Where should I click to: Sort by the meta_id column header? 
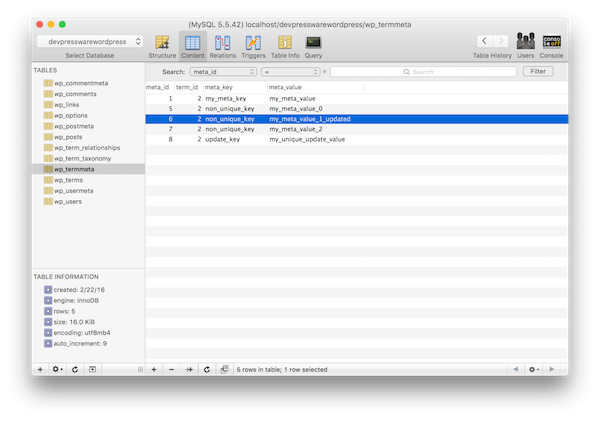160,87
